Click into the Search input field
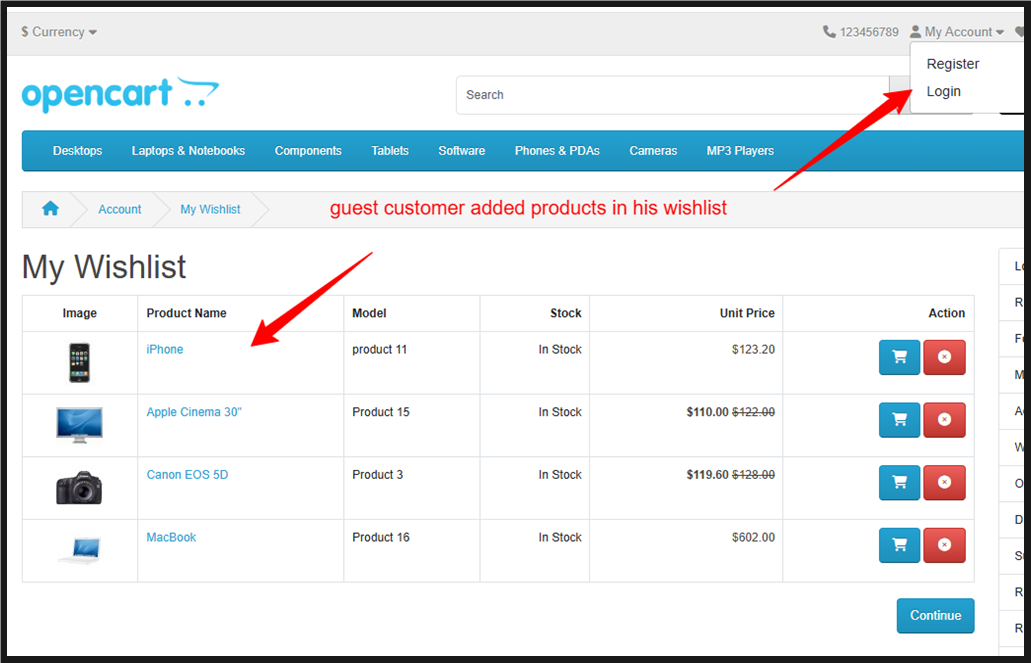The height and width of the screenshot is (663, 1031). pyautogui.click(x=670, y=95)
